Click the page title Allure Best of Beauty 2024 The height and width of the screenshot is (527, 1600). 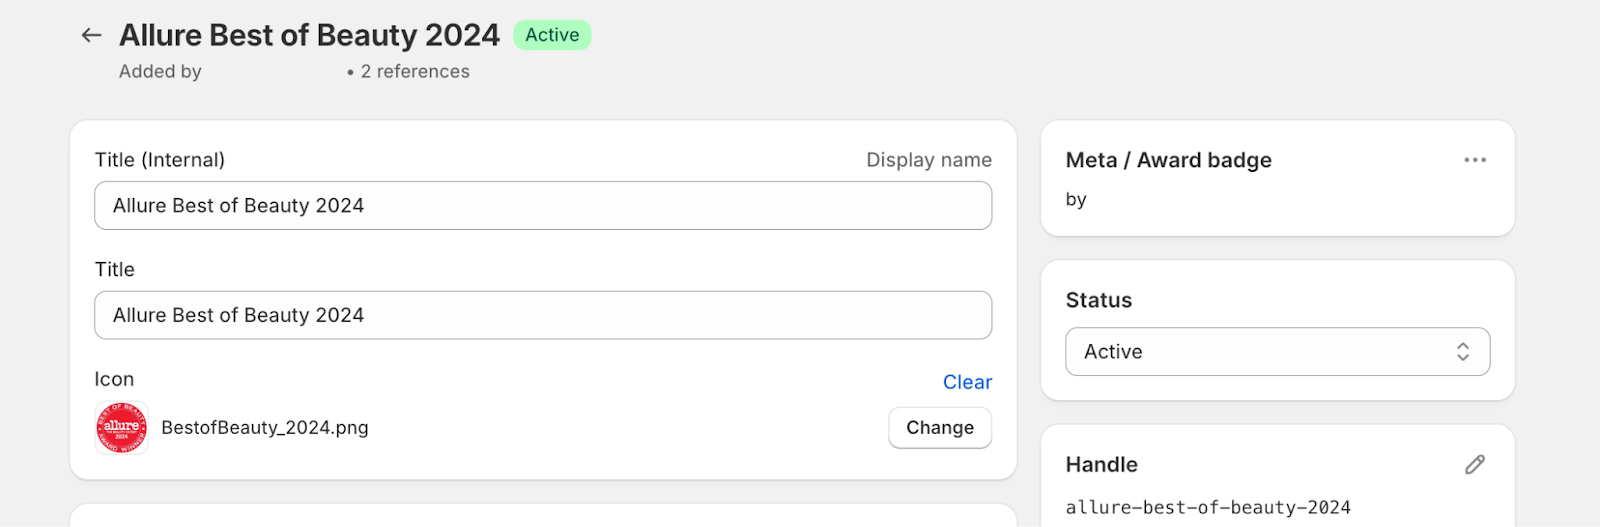click(x=309, y=35)
